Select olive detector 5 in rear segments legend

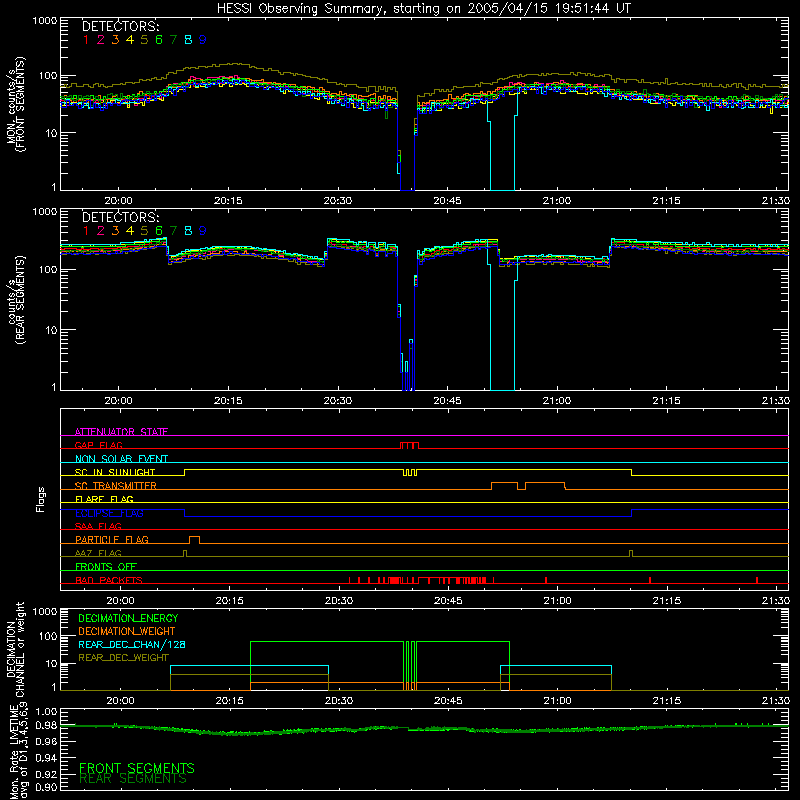click(x=144, y=231)
